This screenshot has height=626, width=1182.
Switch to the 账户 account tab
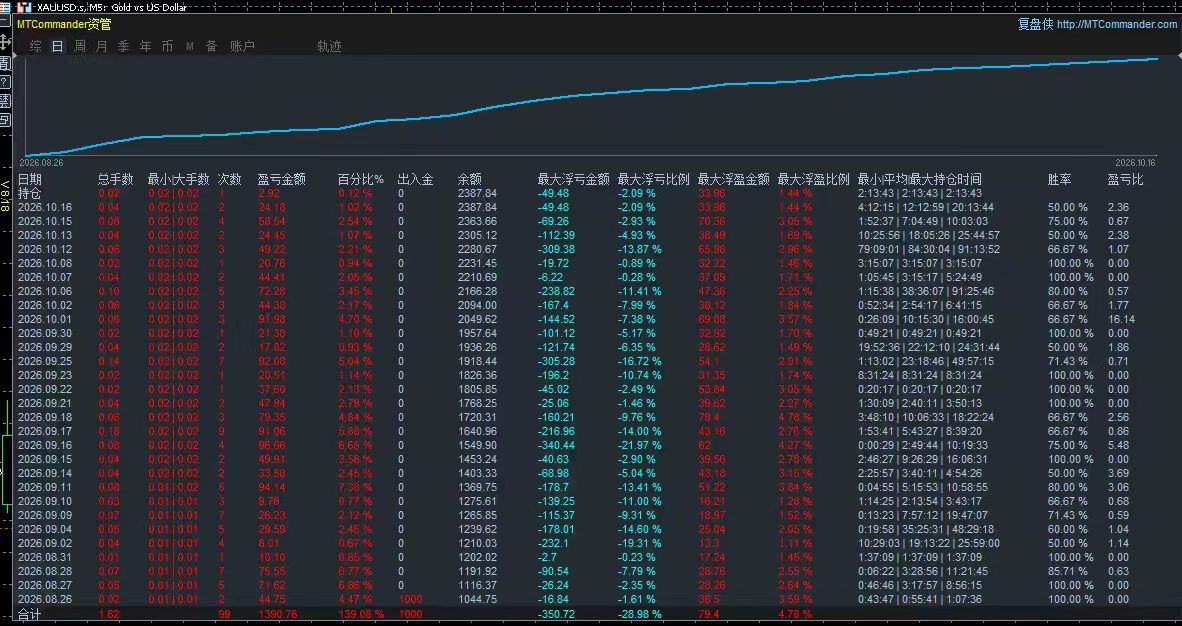[x=243, y=46]
